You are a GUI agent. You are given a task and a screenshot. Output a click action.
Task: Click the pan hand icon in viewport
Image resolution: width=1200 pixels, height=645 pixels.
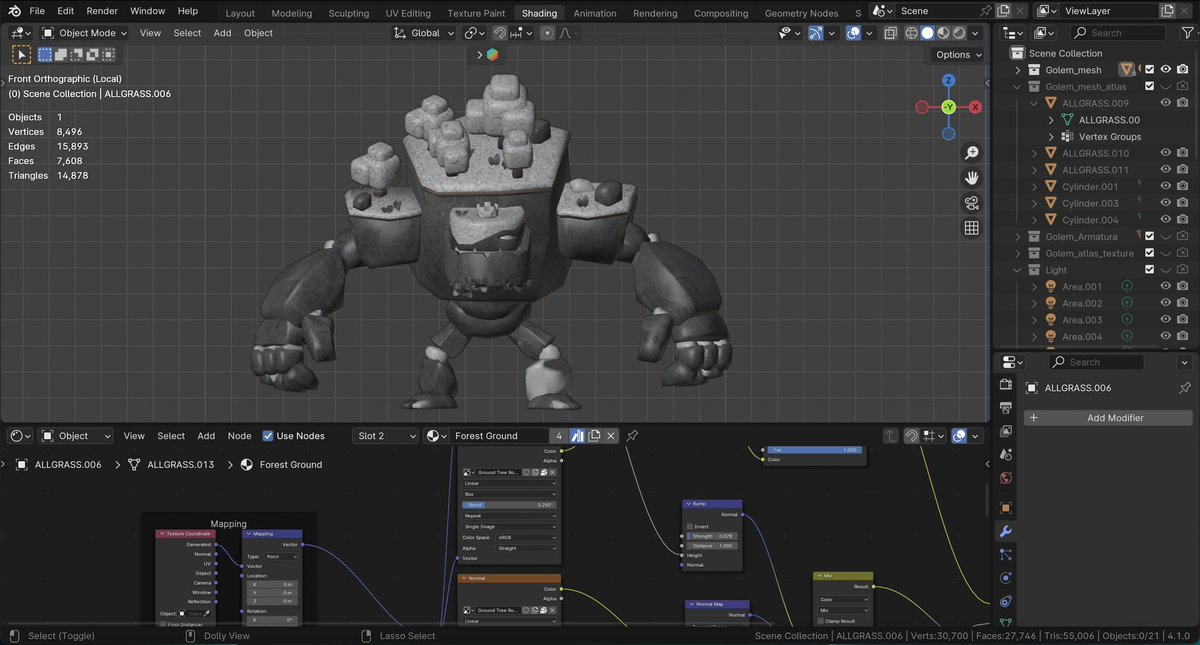tap(971, 178)
